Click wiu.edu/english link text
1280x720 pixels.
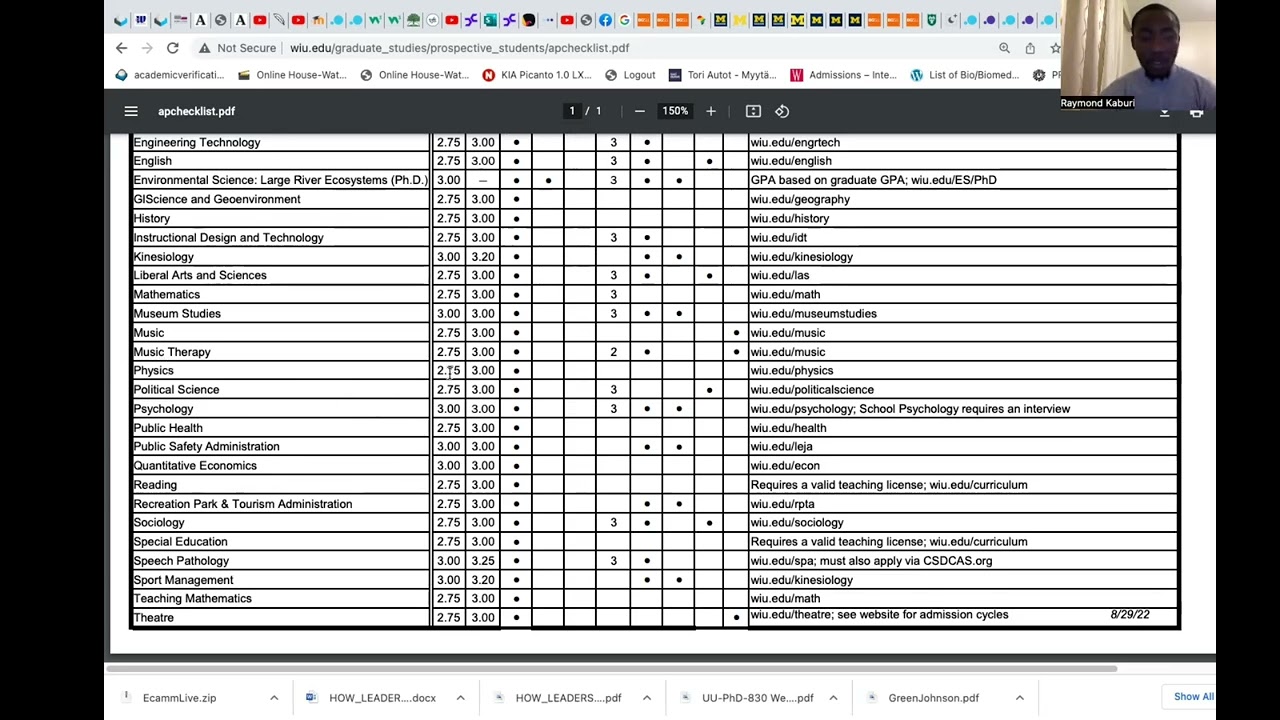click(791, 161)
